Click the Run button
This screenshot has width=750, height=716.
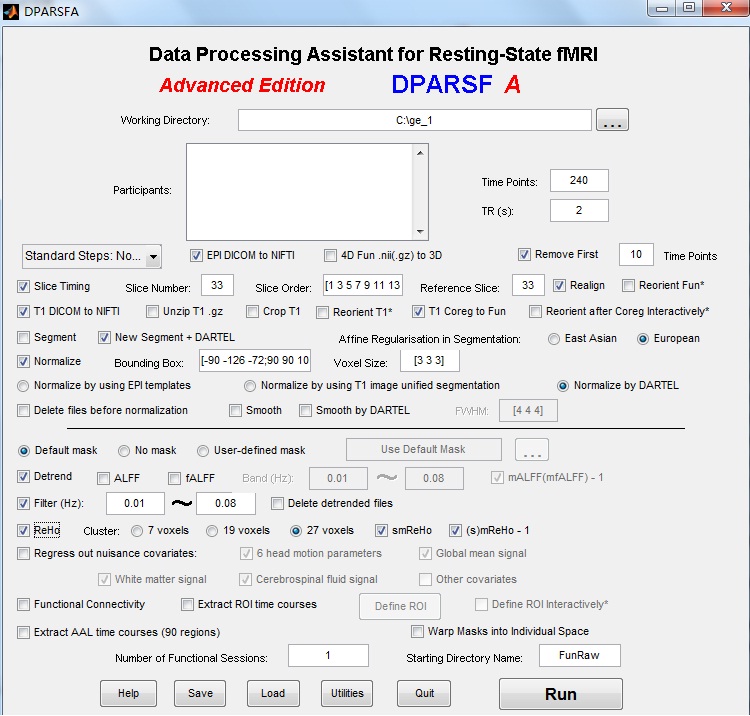point(561,694)
